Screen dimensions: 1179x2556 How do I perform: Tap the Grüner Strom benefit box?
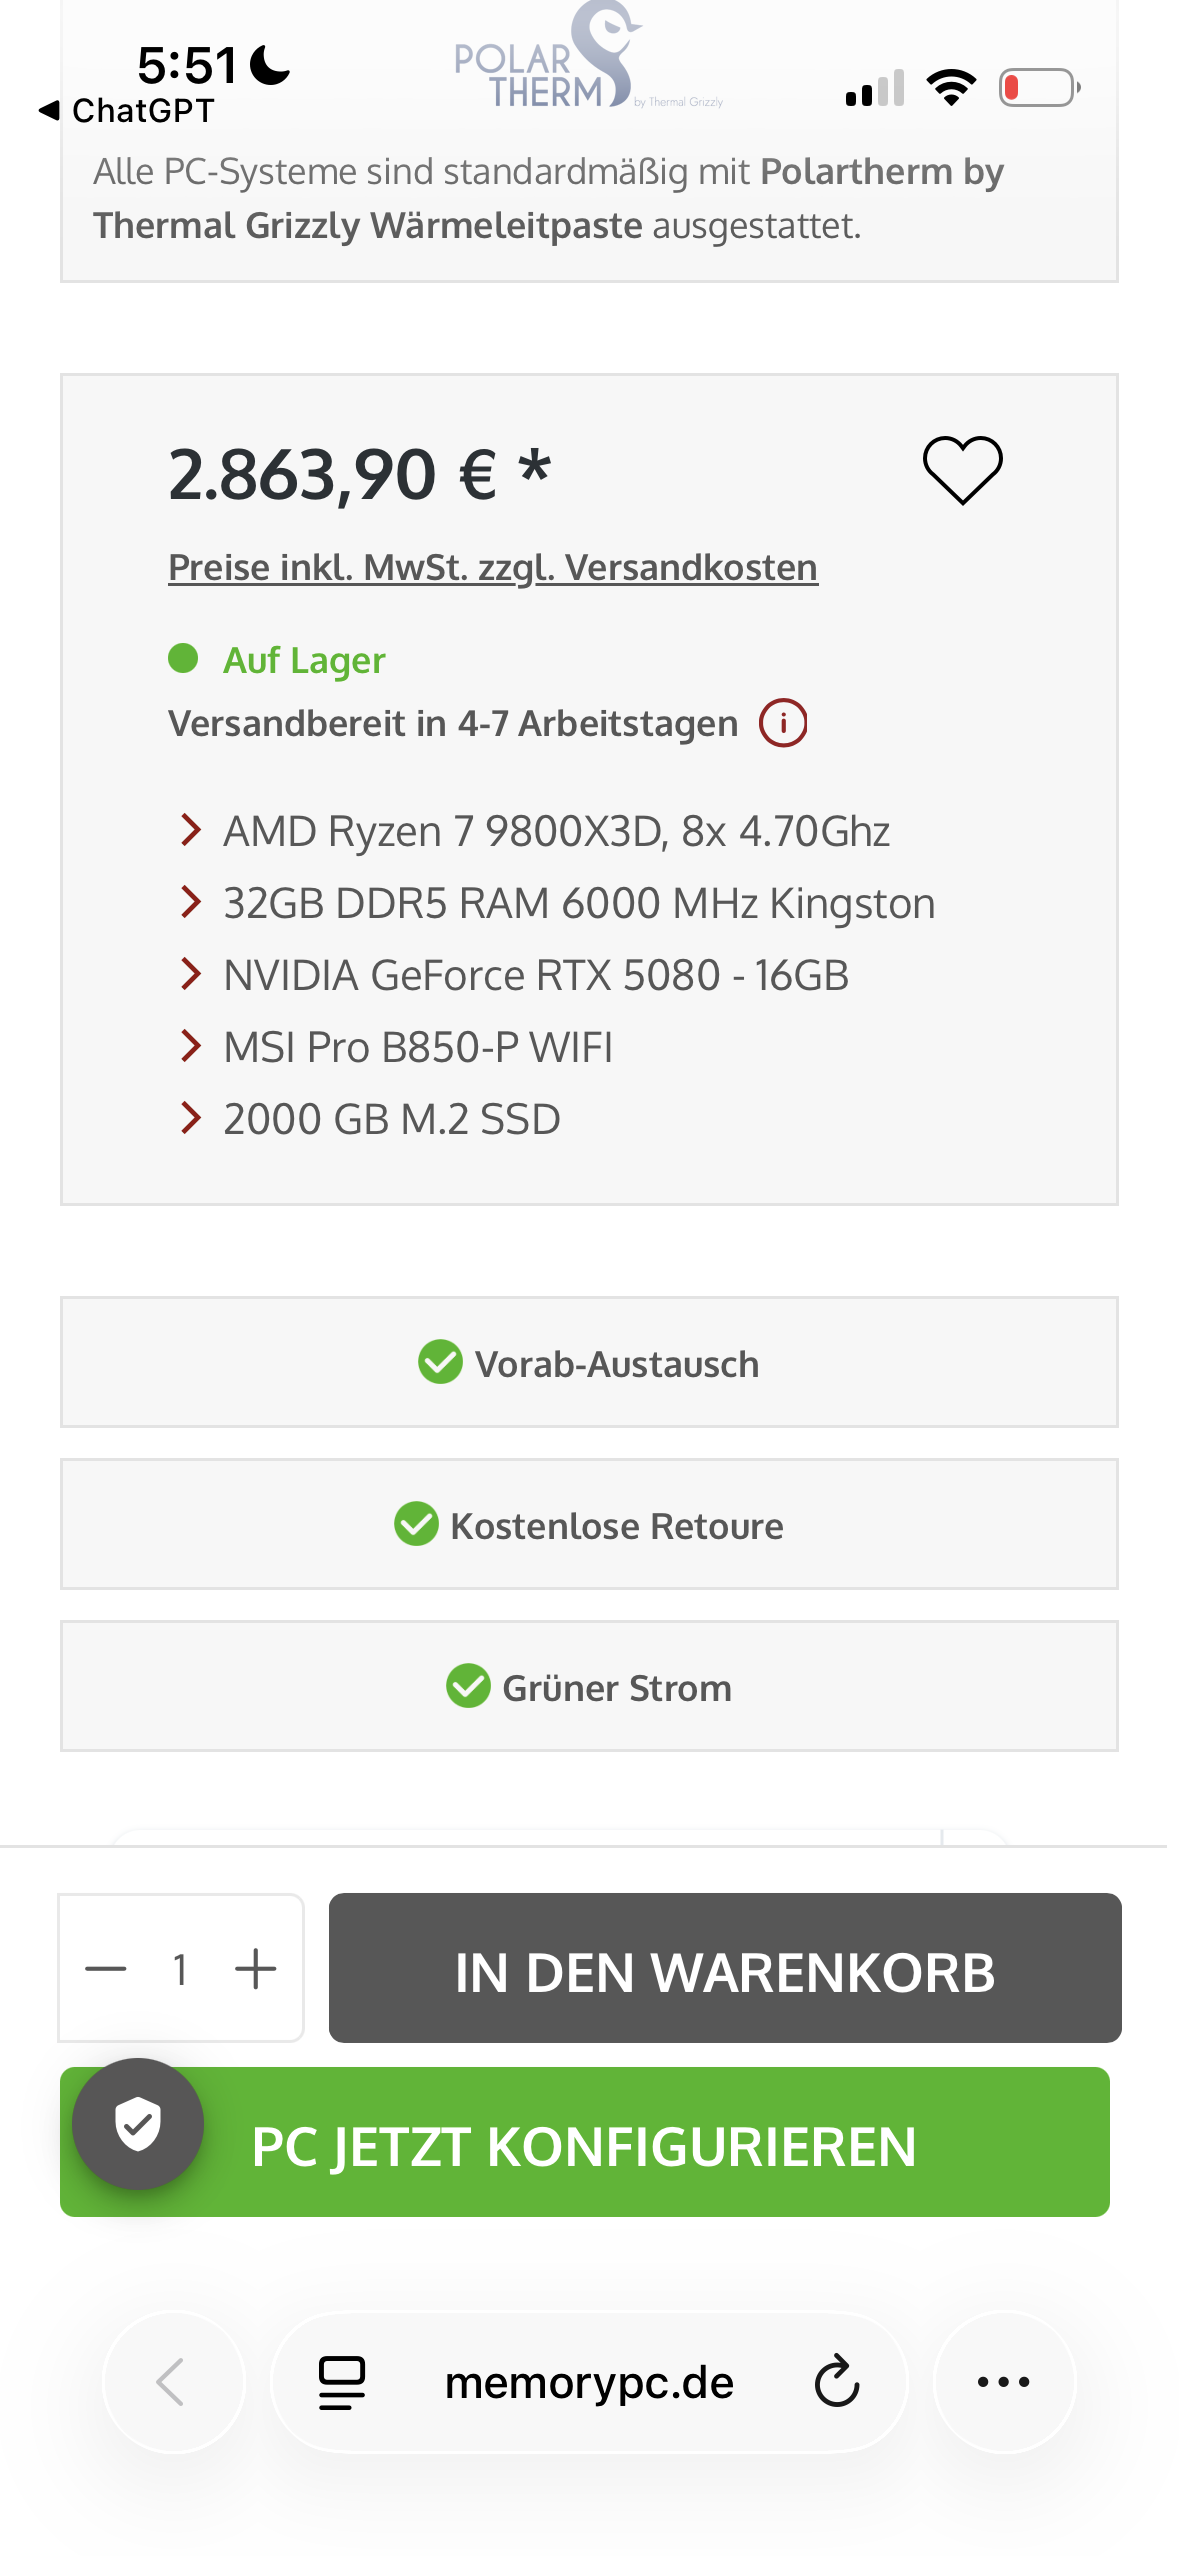[589, 1687]
